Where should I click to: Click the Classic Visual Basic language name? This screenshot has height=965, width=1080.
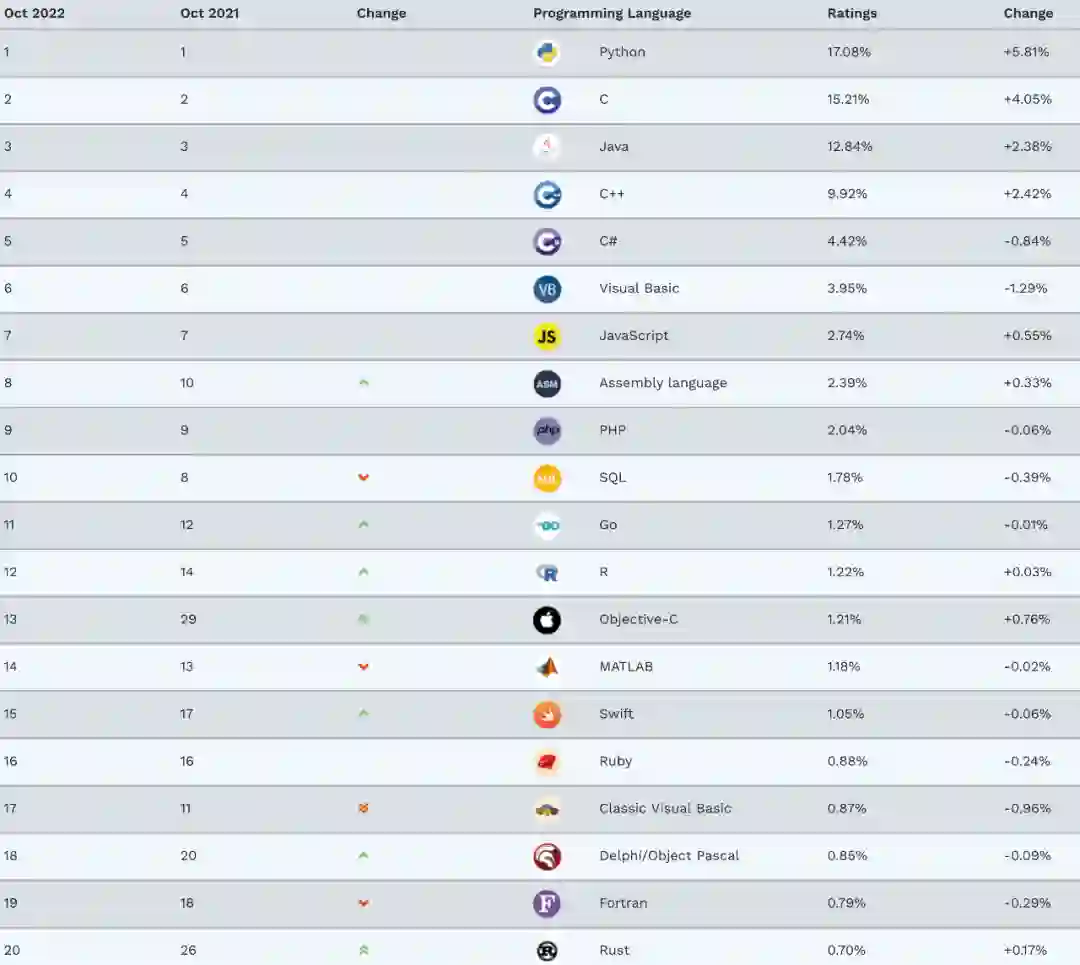click(x=665, y=809)
